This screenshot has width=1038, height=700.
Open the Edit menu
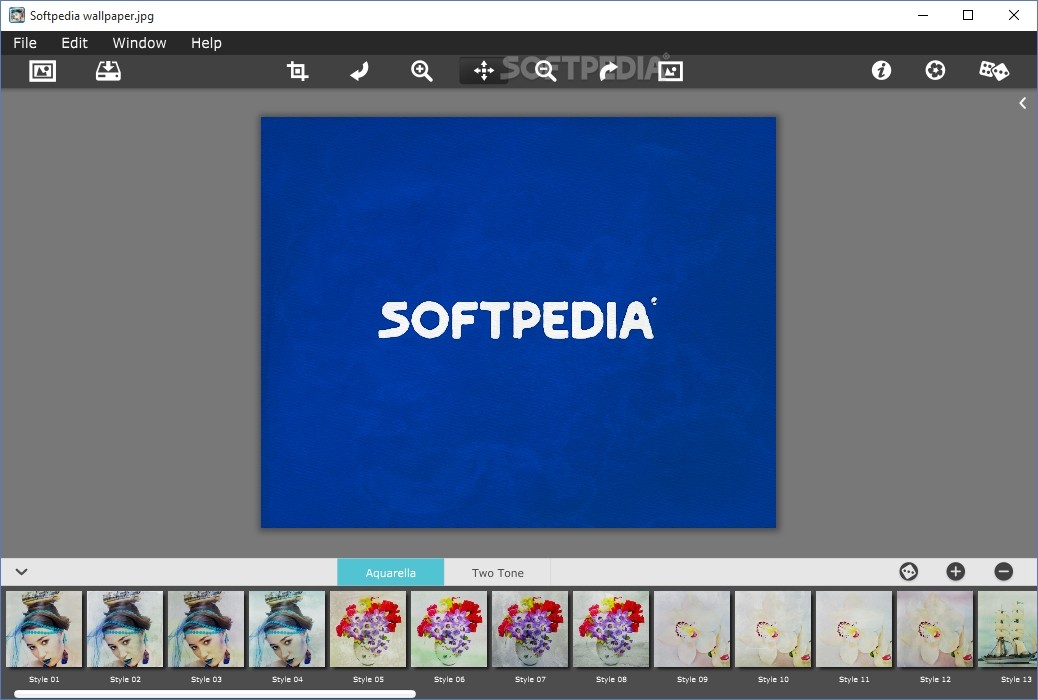[x=74, y=43]
